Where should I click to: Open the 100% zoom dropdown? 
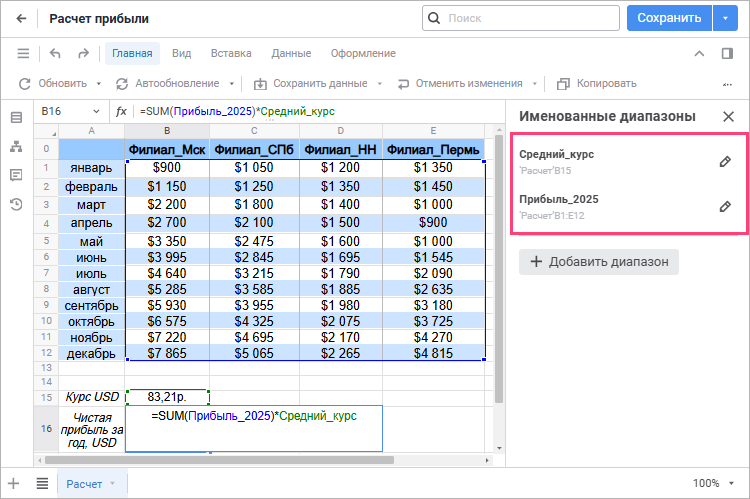(731, 484)
